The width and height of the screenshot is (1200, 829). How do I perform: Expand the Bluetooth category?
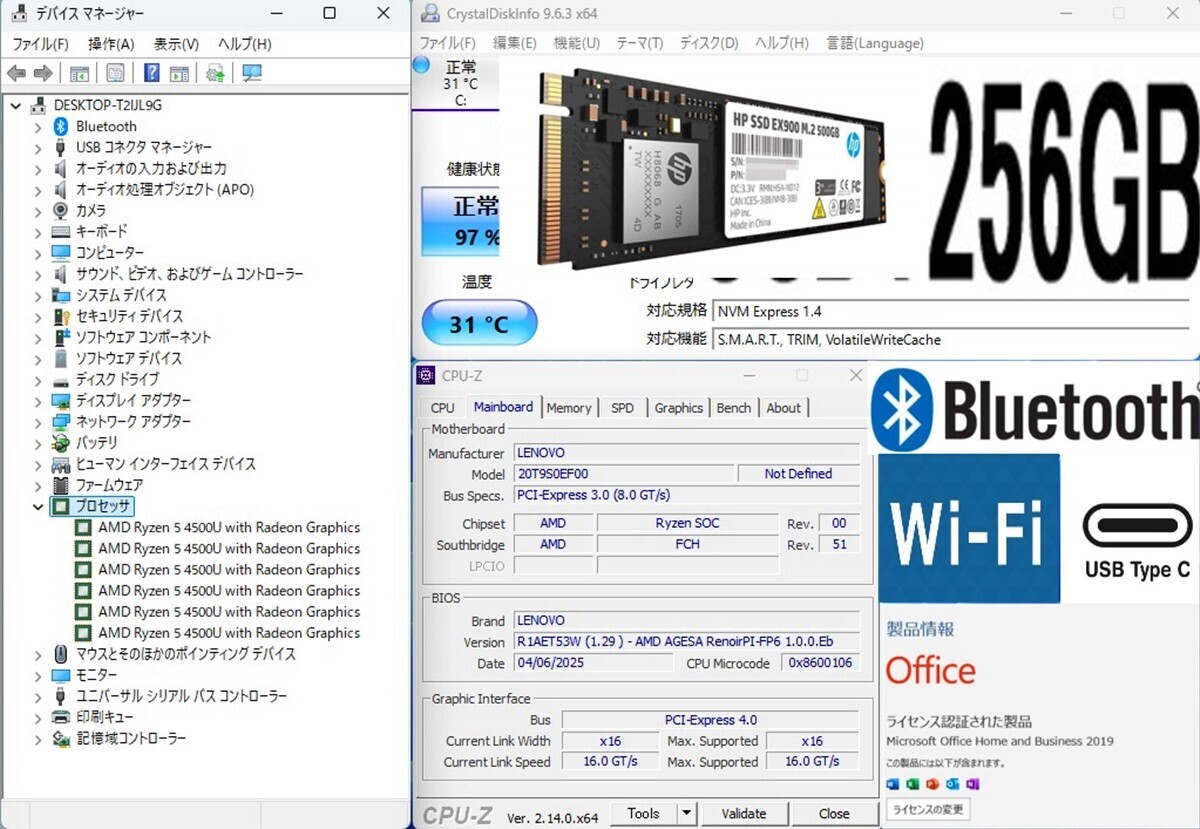pyautogui.click(x=38, y=127)
